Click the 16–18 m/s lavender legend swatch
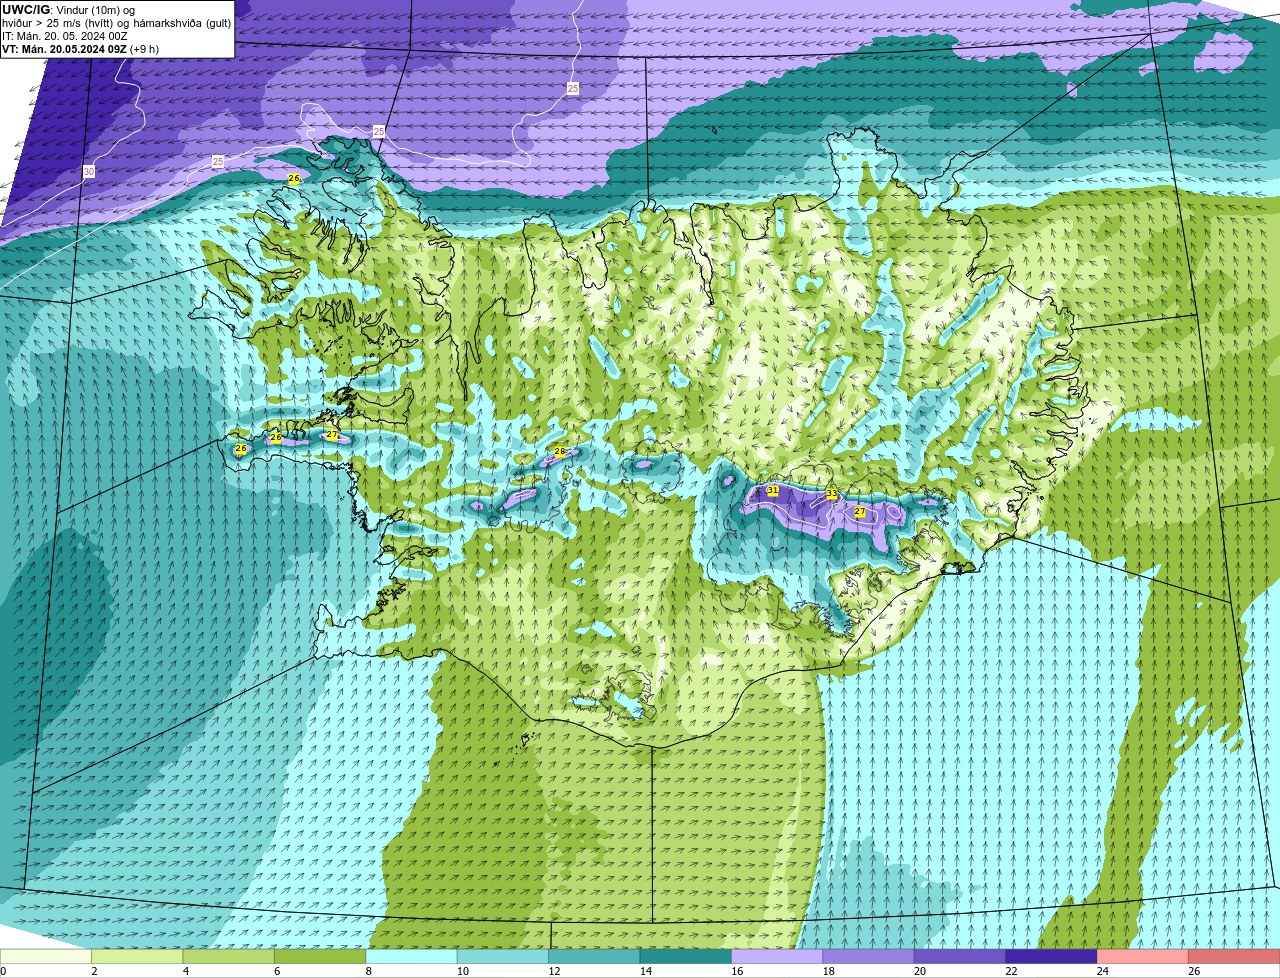Screen dimensions: 1280x978 point(777,956)
